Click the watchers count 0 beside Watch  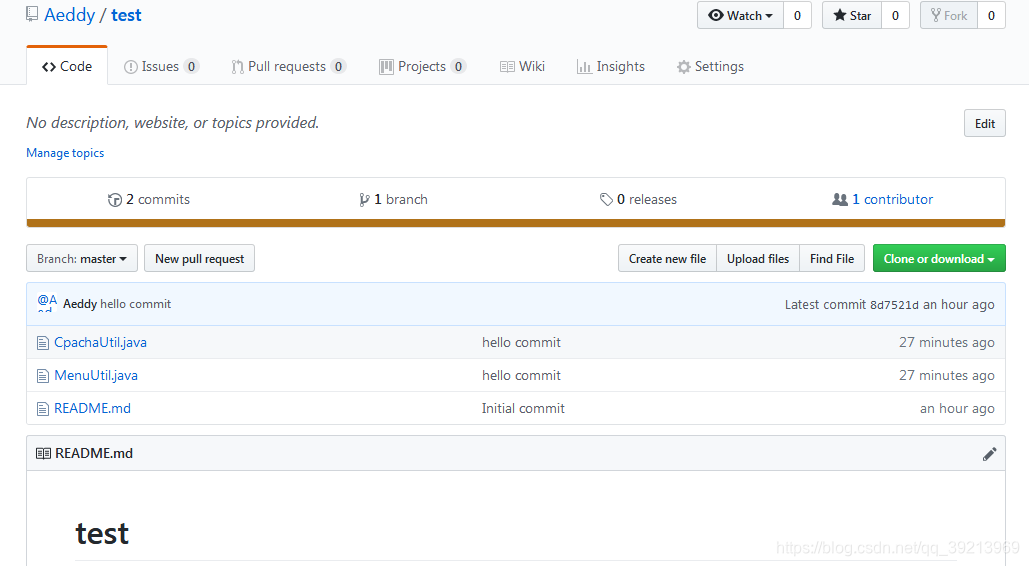pos(797,16)
